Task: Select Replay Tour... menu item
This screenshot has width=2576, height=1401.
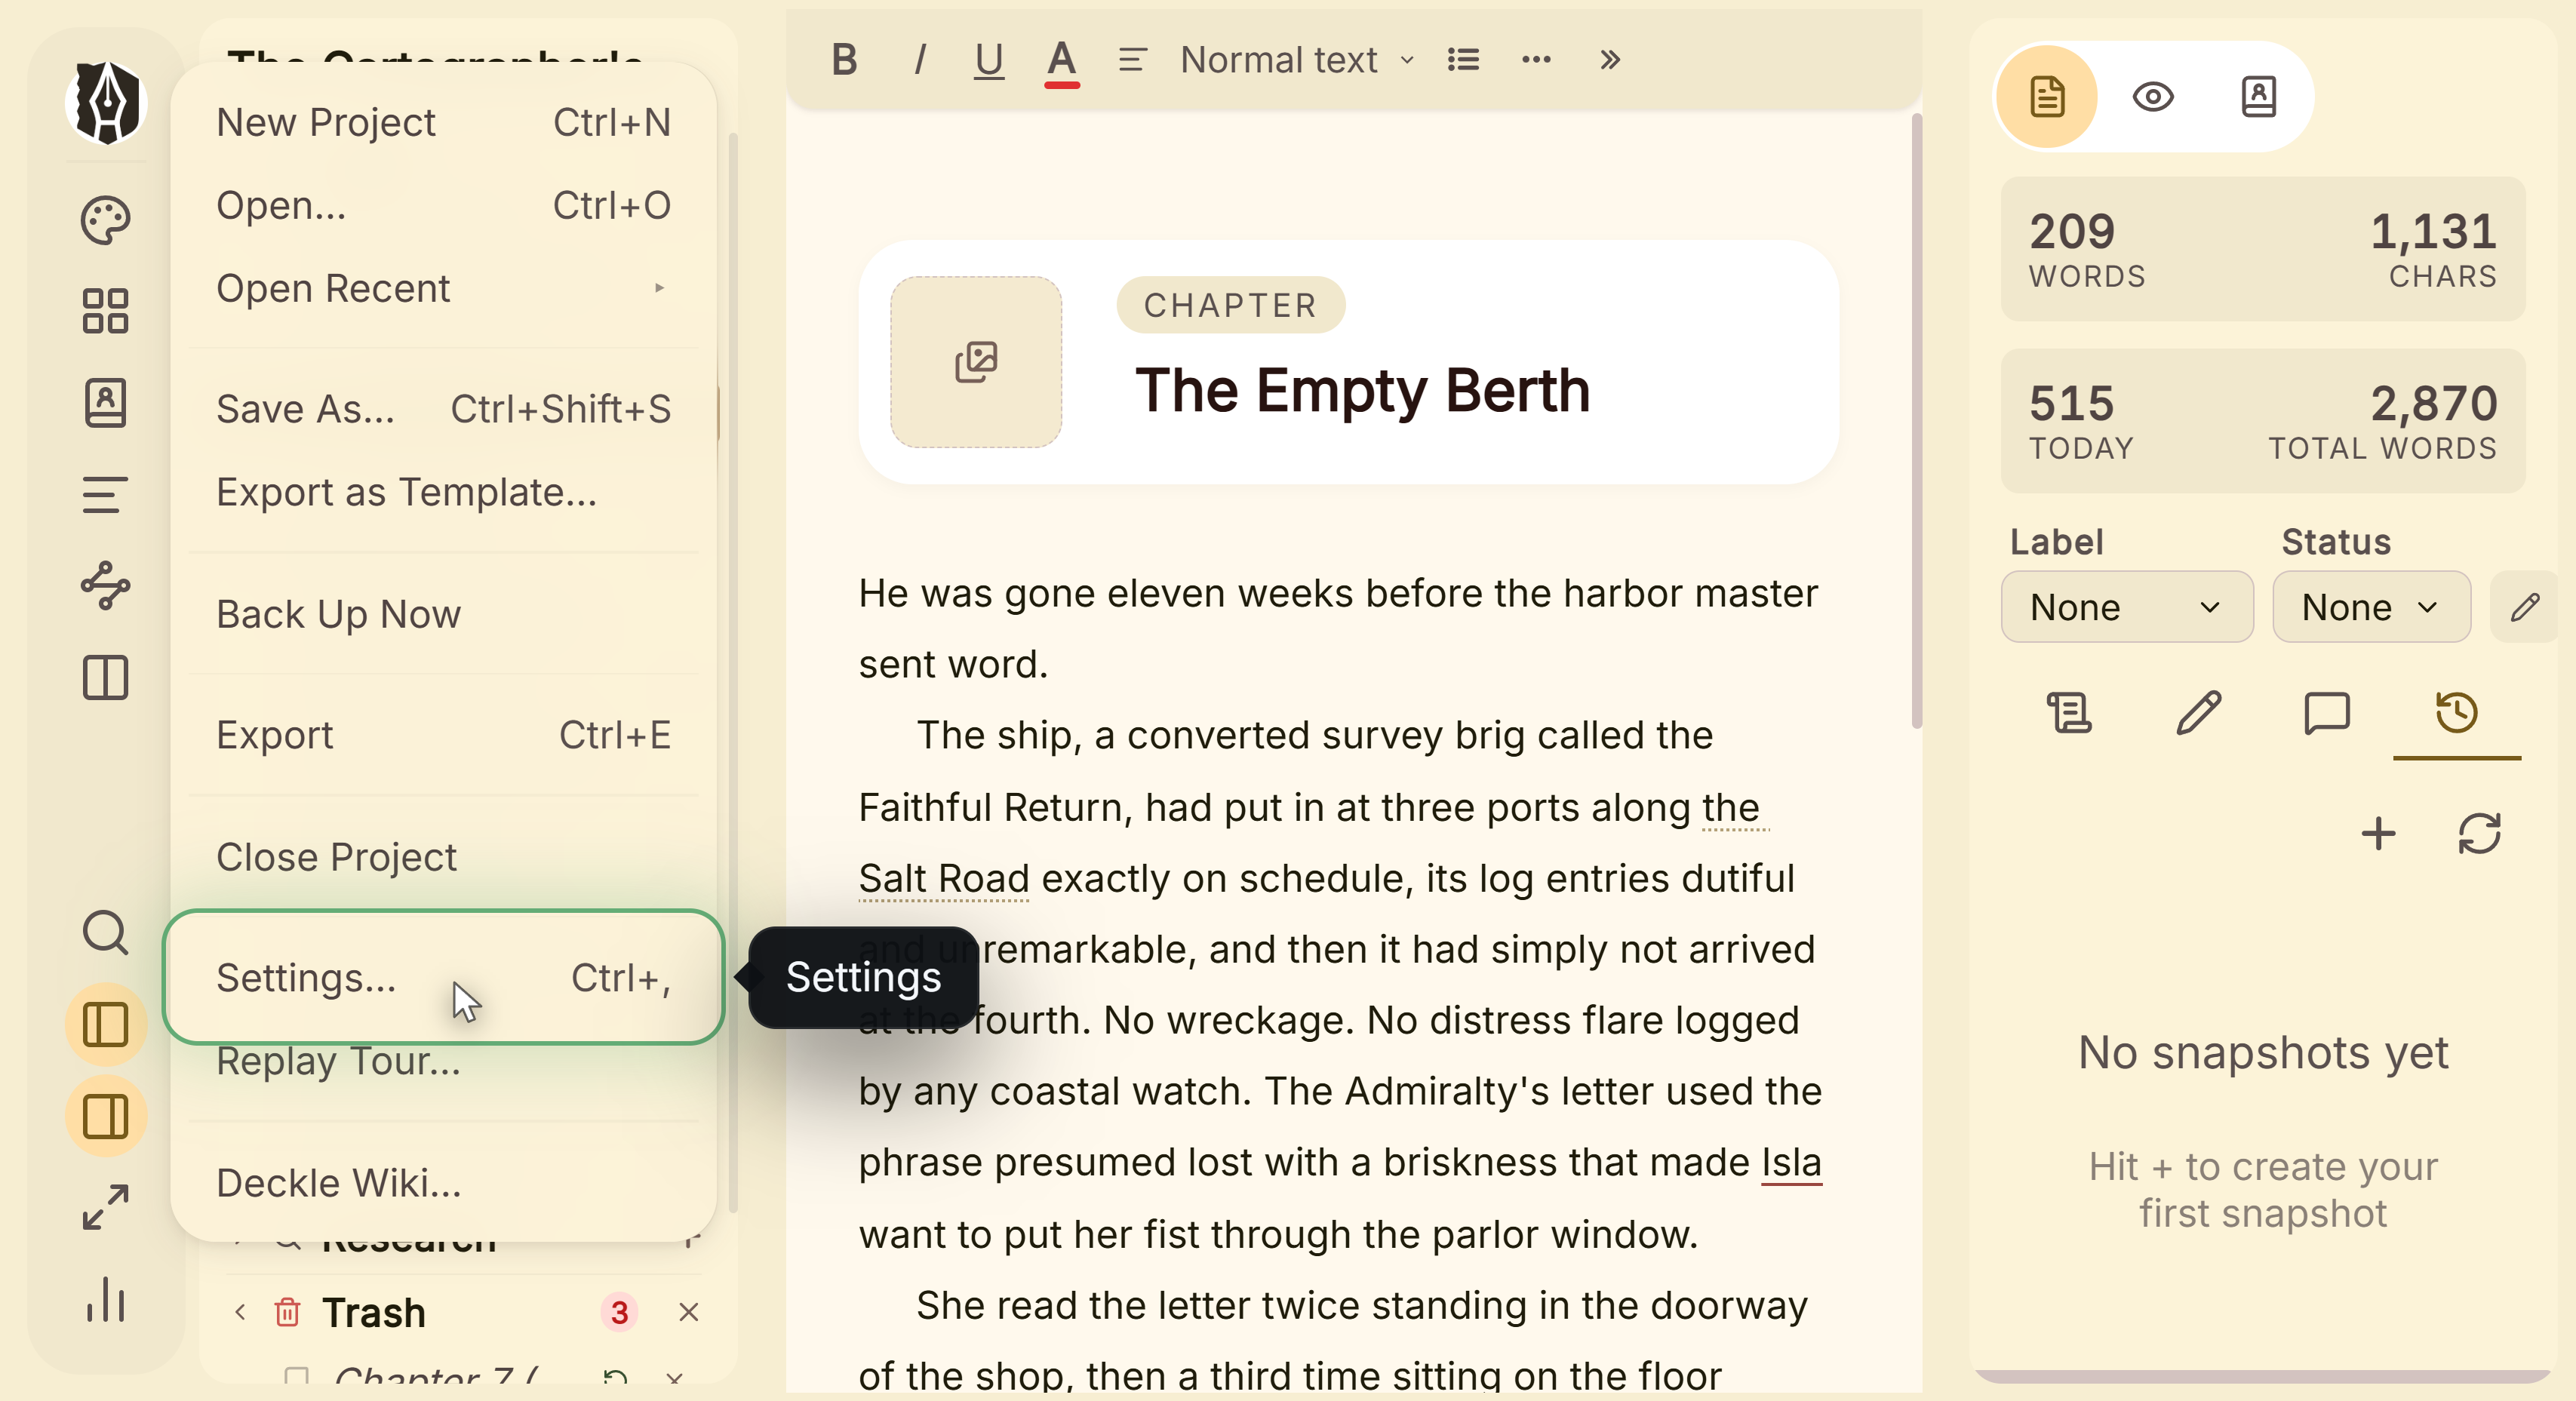Action: (443, 1061)
